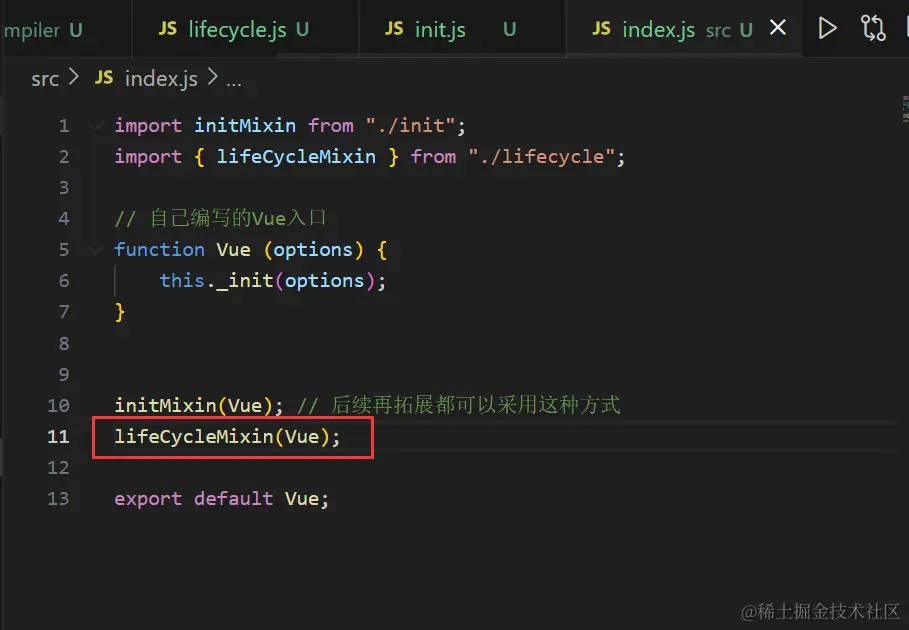909x630 pixels.
Task: Click the breadcrumb chevron after src
Action: coord(73,77)
